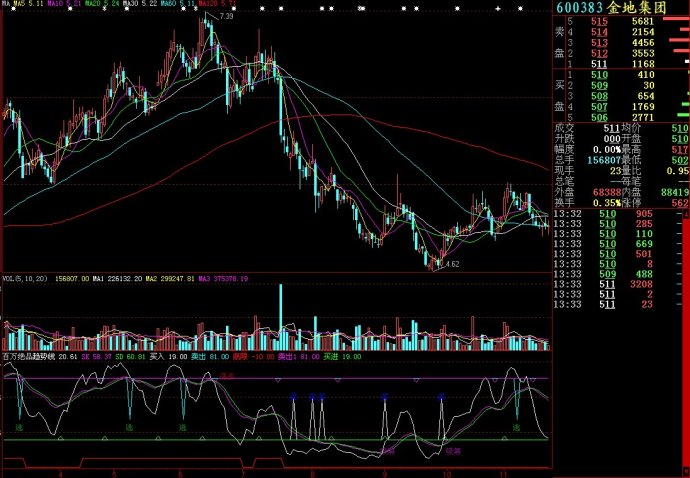Click the MA120 5.71 indicator label
The height and width of the screenshot is (478, 690).
coord(217,4)
